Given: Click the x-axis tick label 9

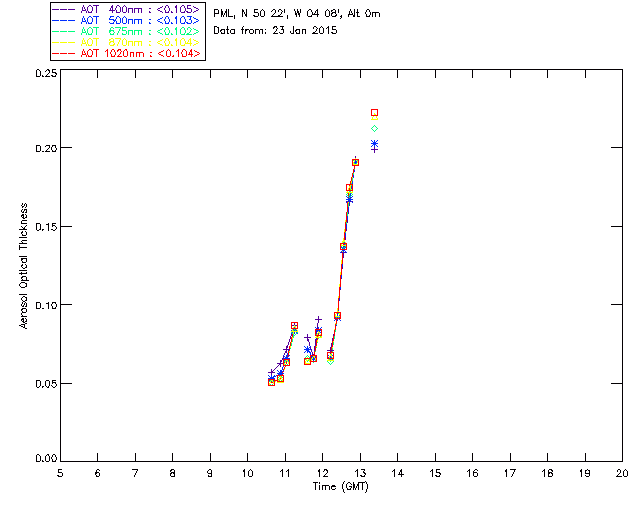Looking at the screenshot, I should click(210, 473).
